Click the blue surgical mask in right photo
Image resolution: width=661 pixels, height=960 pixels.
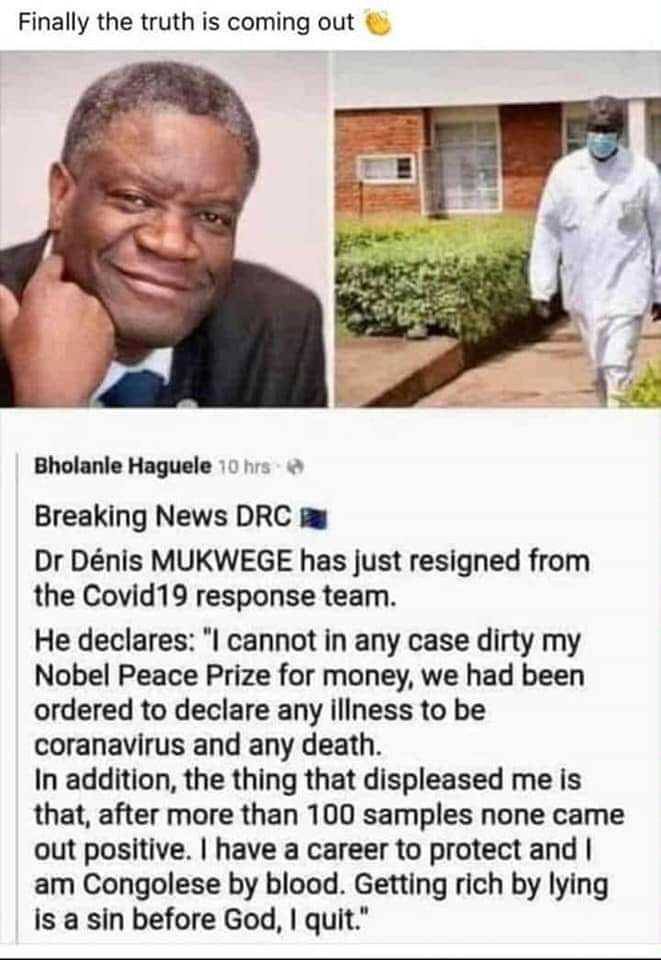pos(602,145)
